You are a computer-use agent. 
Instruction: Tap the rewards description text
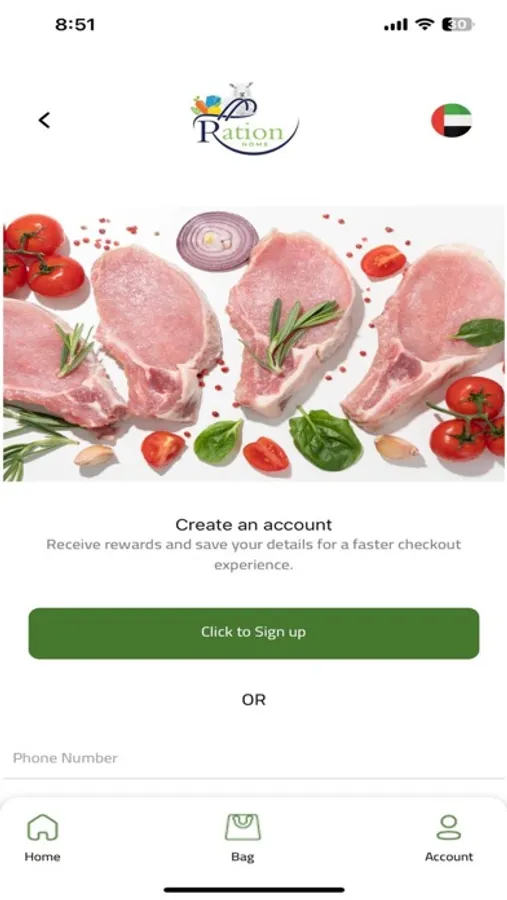[254, 554]
